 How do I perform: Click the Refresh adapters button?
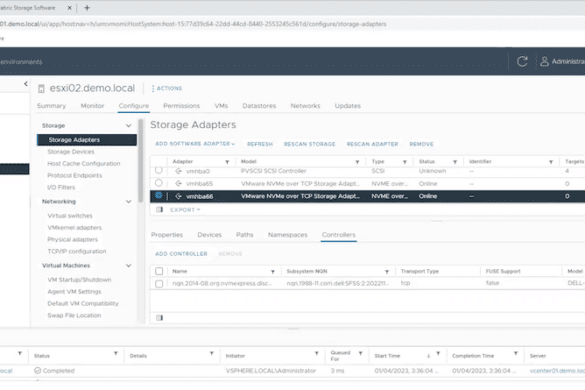(x=260, y=144)
